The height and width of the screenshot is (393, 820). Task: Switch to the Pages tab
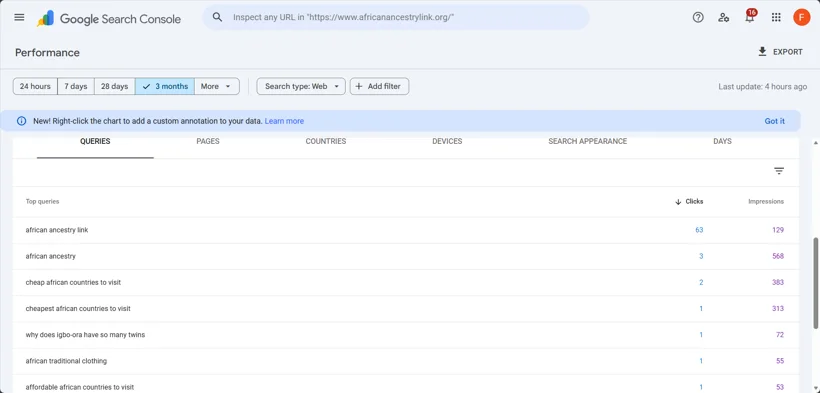pyautogui.click(x=208, y=141)
